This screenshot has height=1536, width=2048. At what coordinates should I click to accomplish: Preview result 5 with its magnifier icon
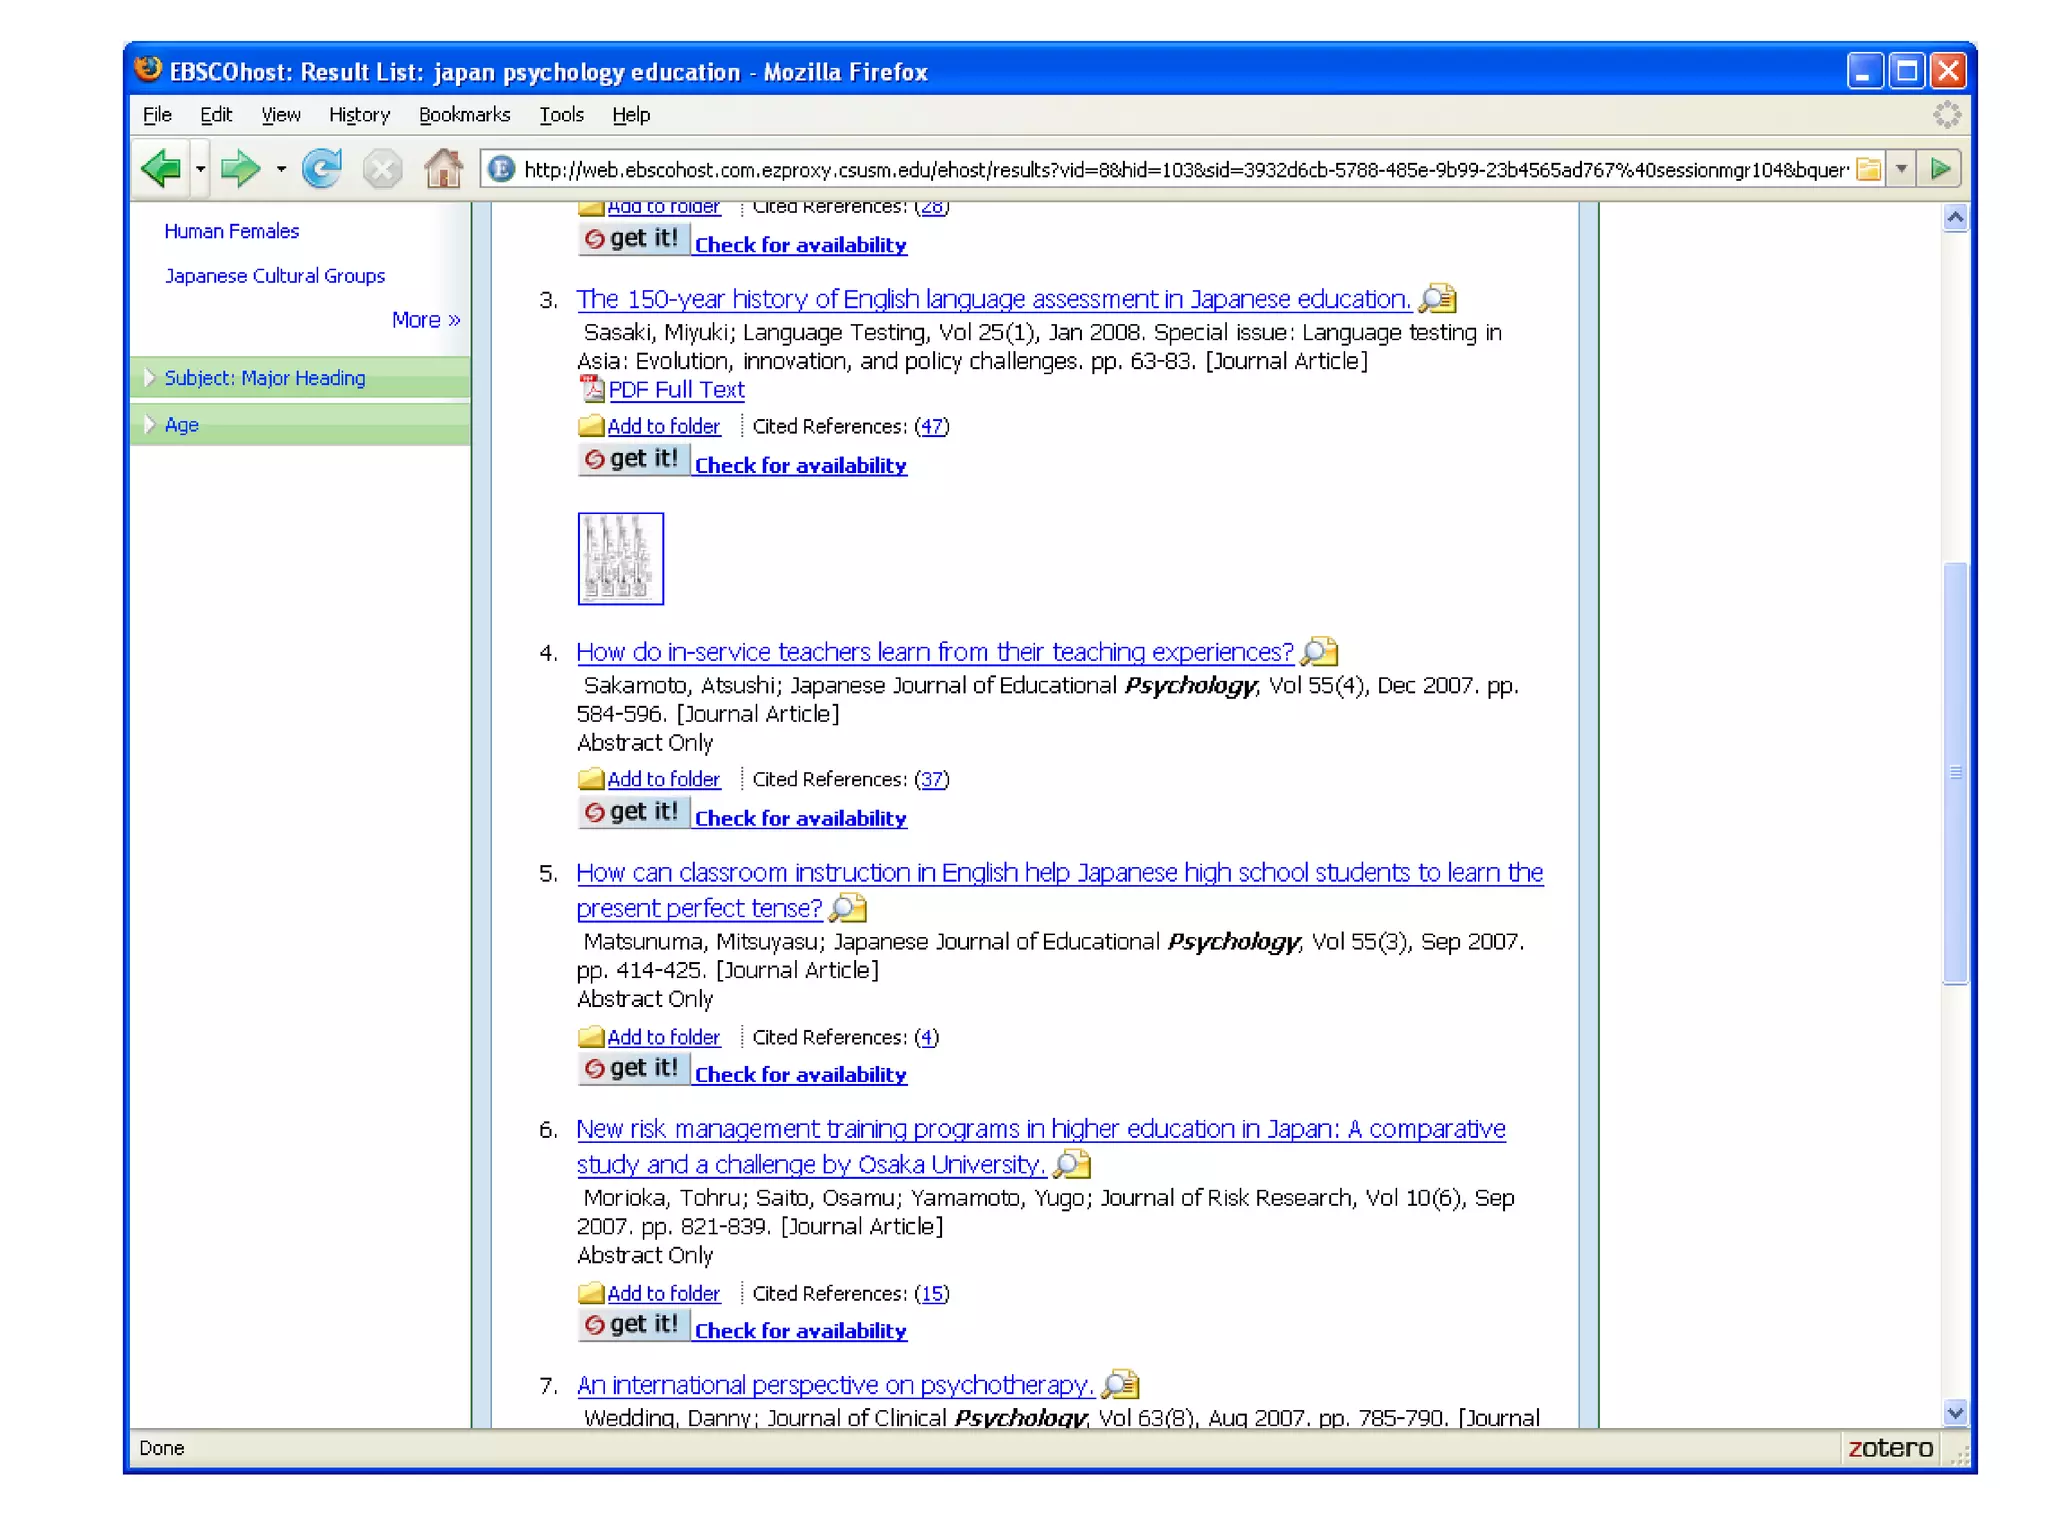[x=848, y=907]
